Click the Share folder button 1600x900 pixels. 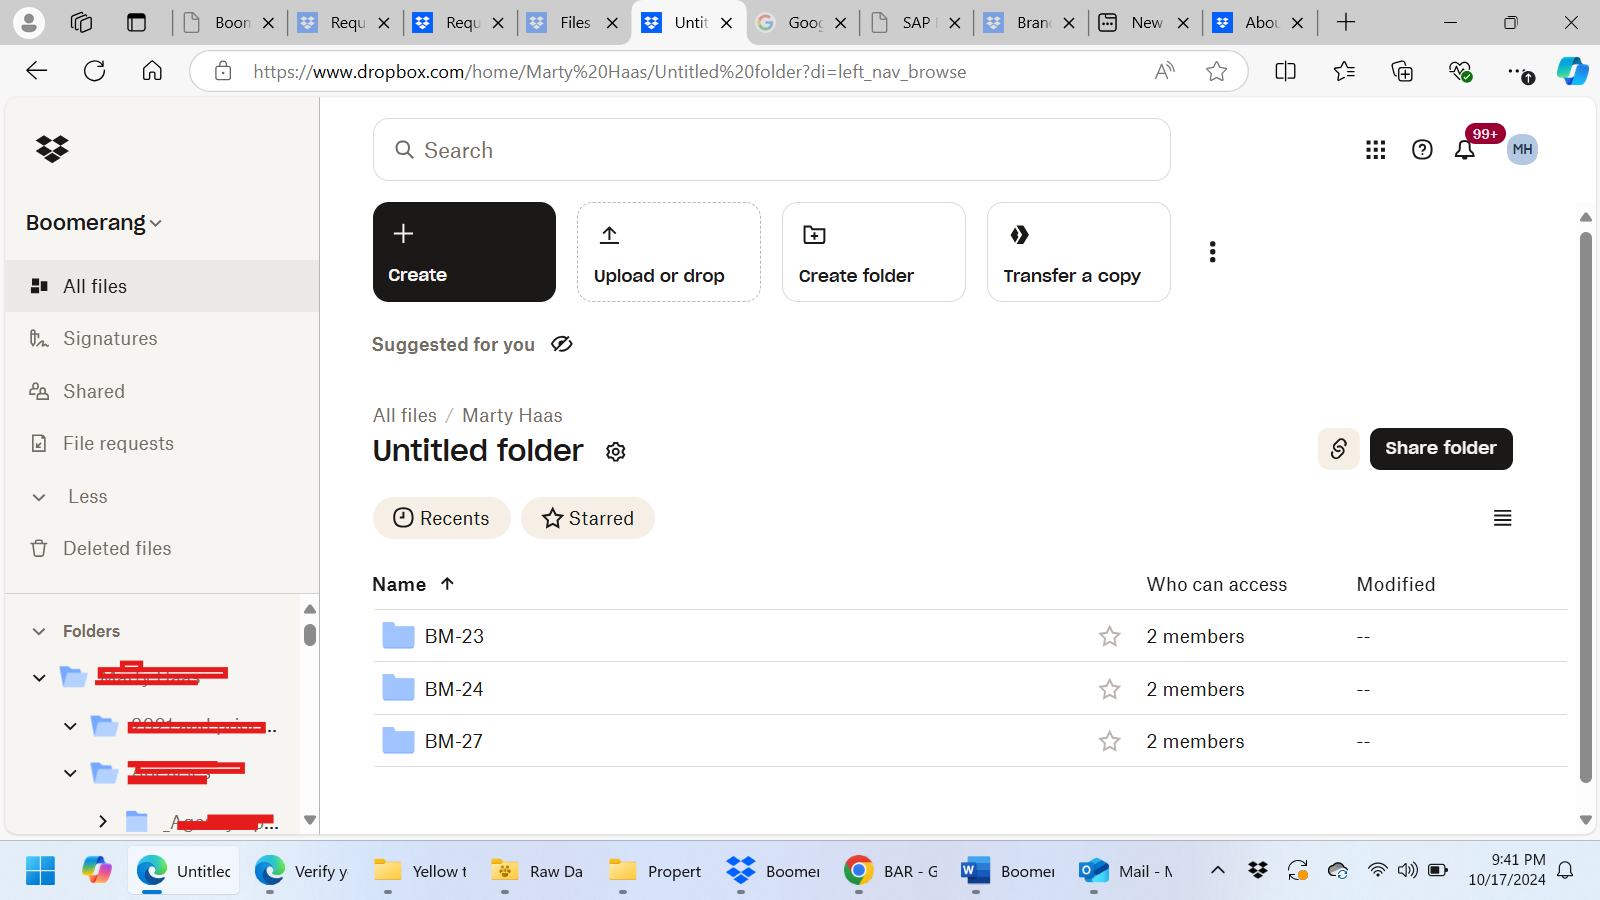[1440, 448]
